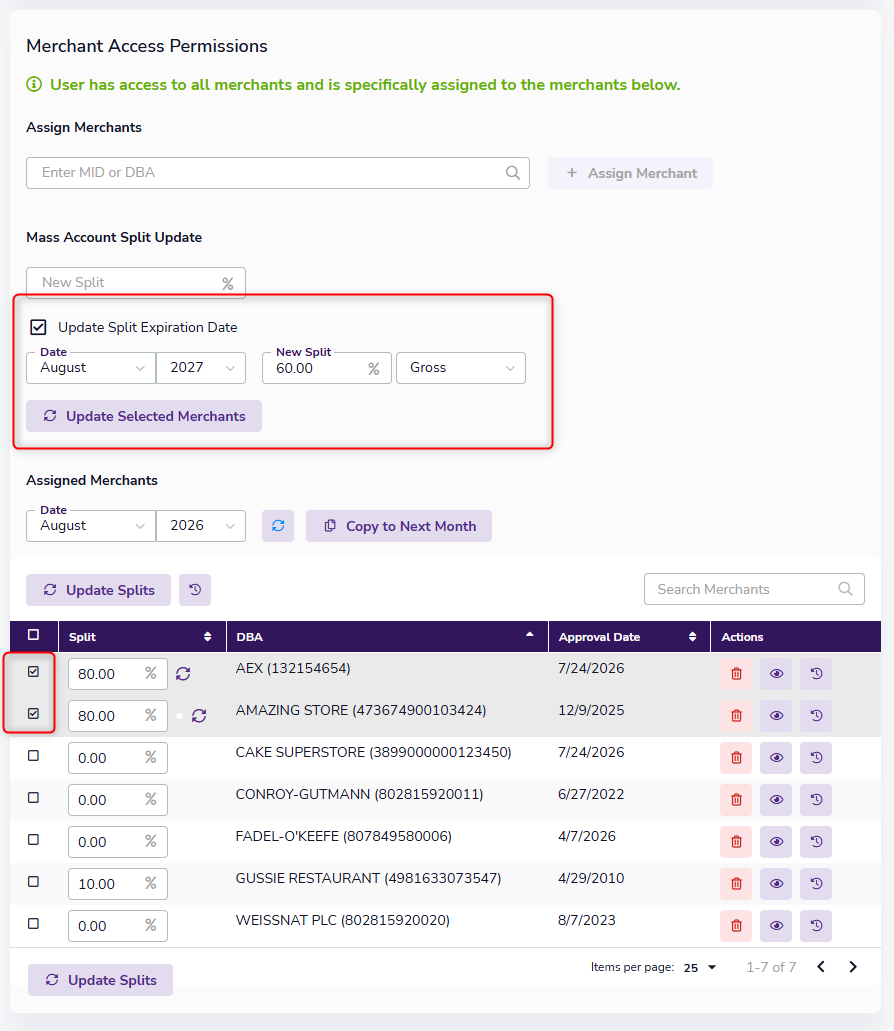This screenshot has width=894, height=1031.
Task: Delete the CAKE SUPERSTORE row
Action: pyautogui.click(x=736, y=758)
